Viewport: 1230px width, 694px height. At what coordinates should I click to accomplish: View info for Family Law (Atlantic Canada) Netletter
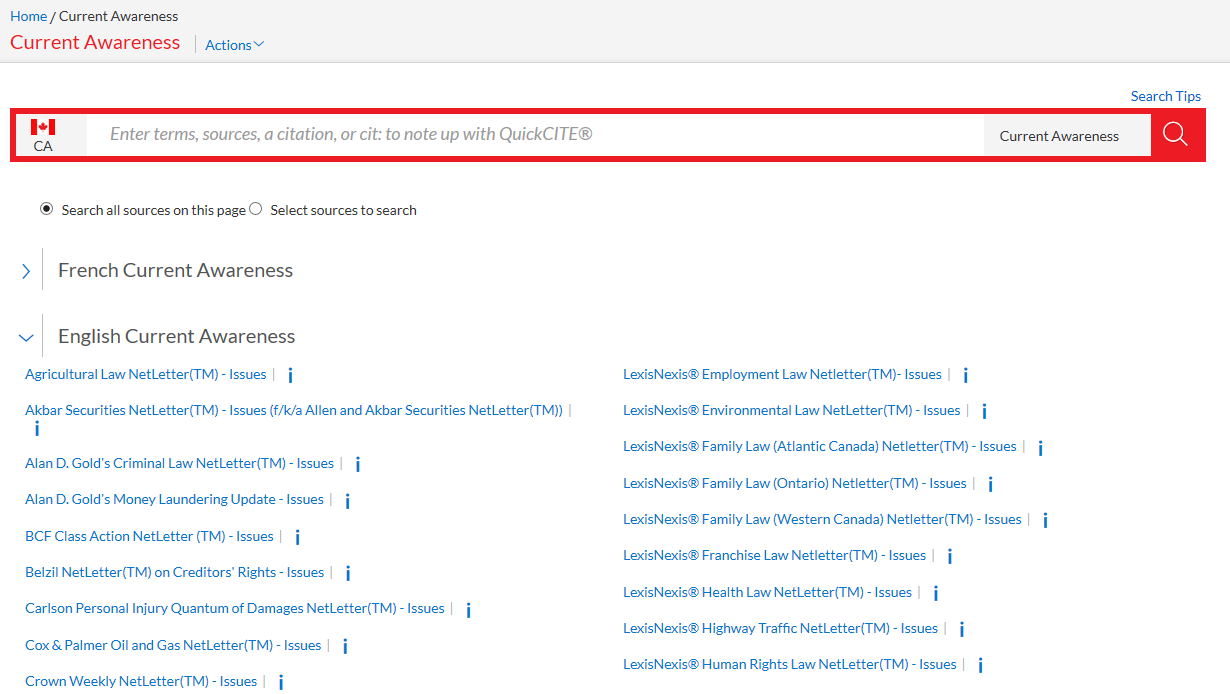pos(1040,447)
